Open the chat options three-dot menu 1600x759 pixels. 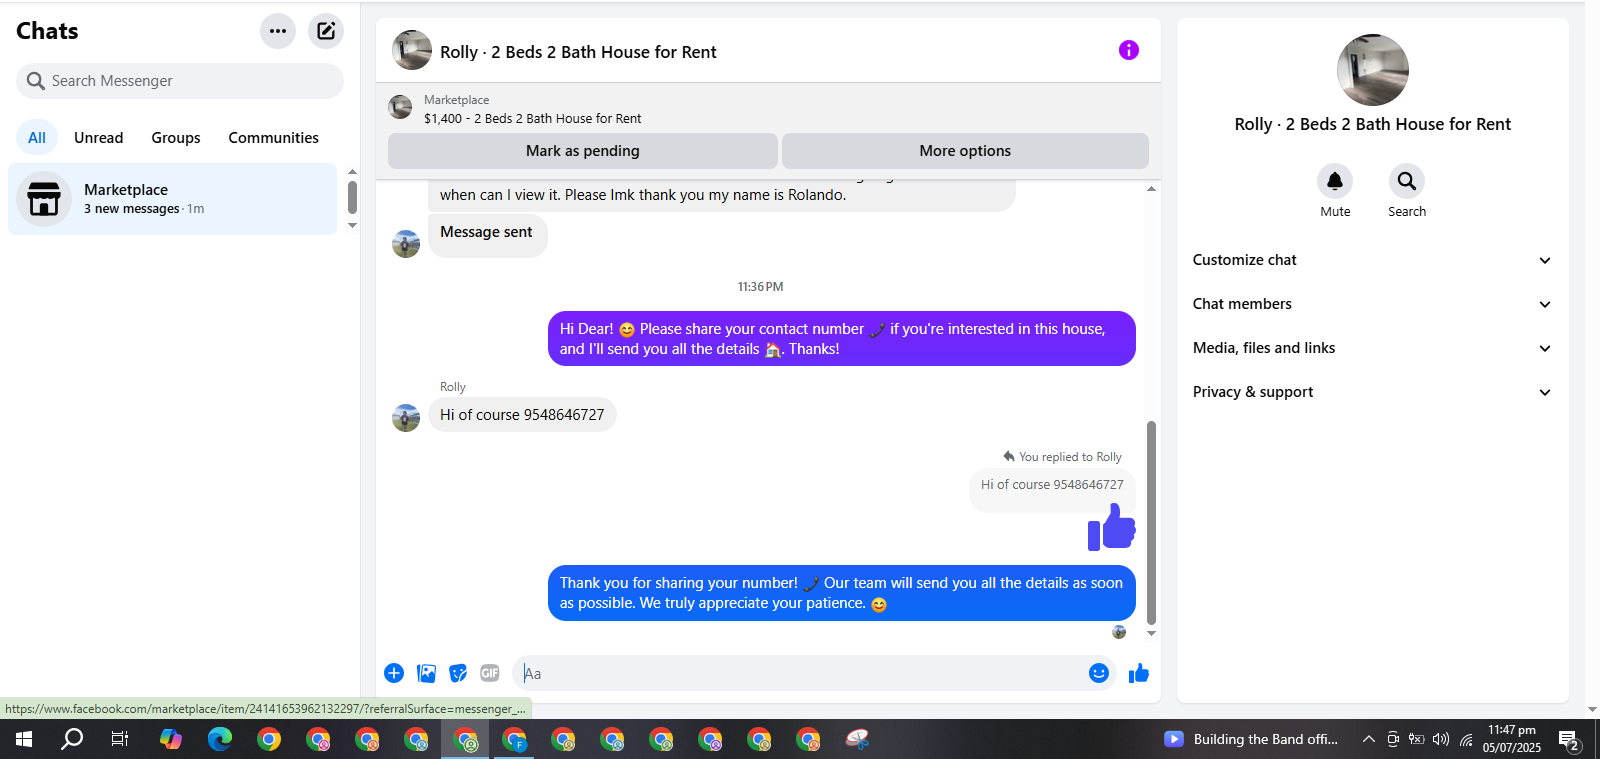[278, 31]
